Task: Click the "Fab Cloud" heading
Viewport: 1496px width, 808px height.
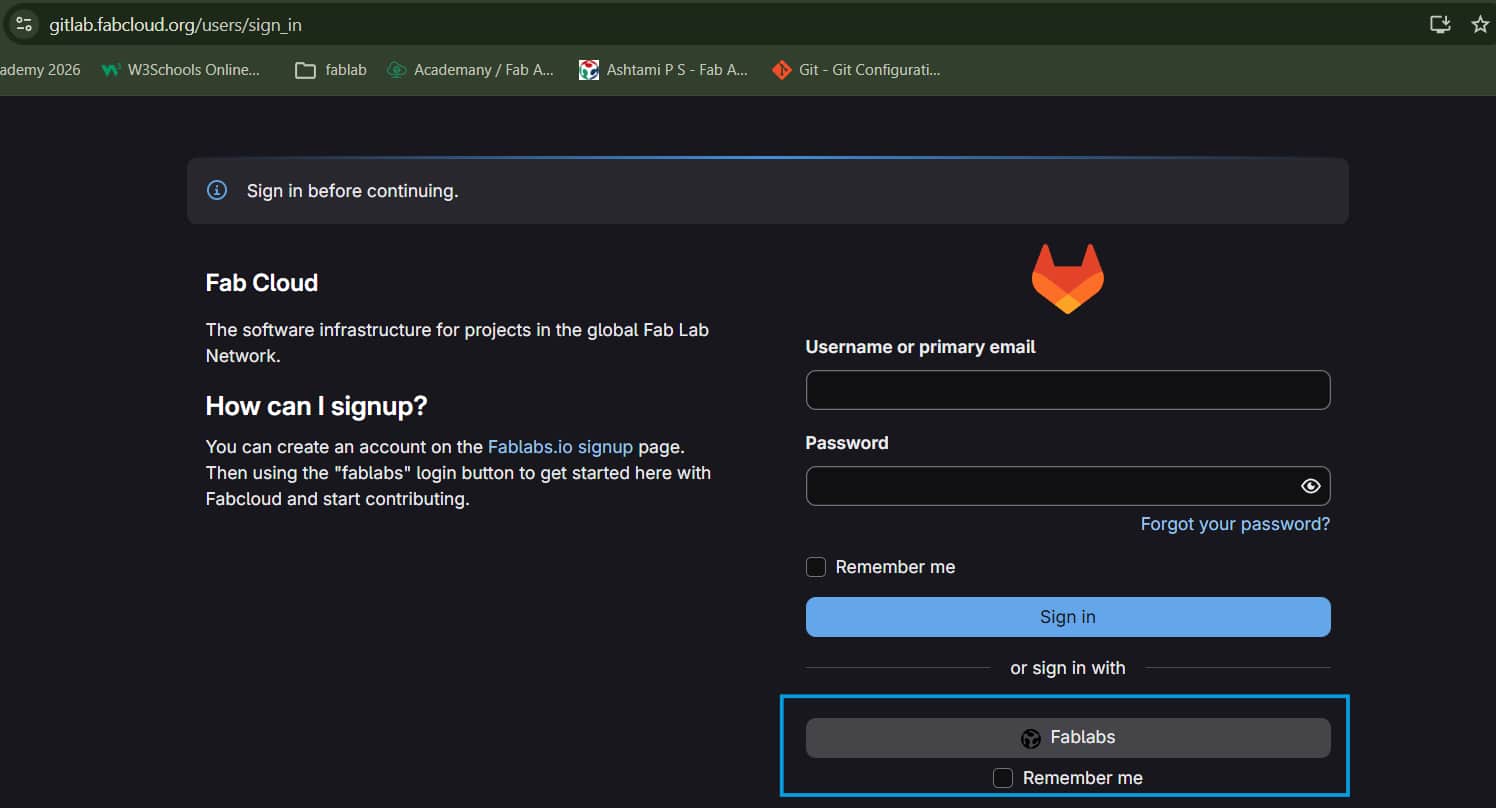Action: (262, 283)
